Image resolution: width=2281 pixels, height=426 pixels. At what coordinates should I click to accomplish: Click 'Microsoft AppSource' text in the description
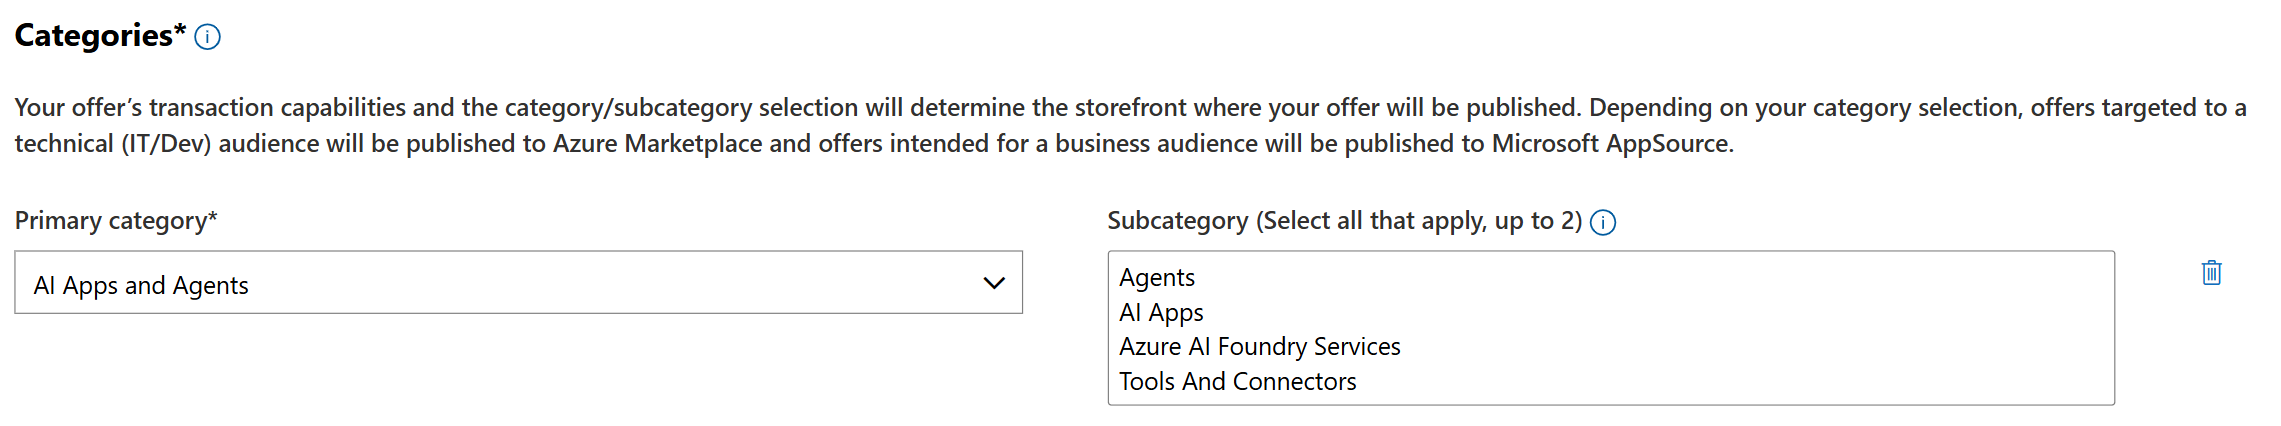[x=1610, y=144]
